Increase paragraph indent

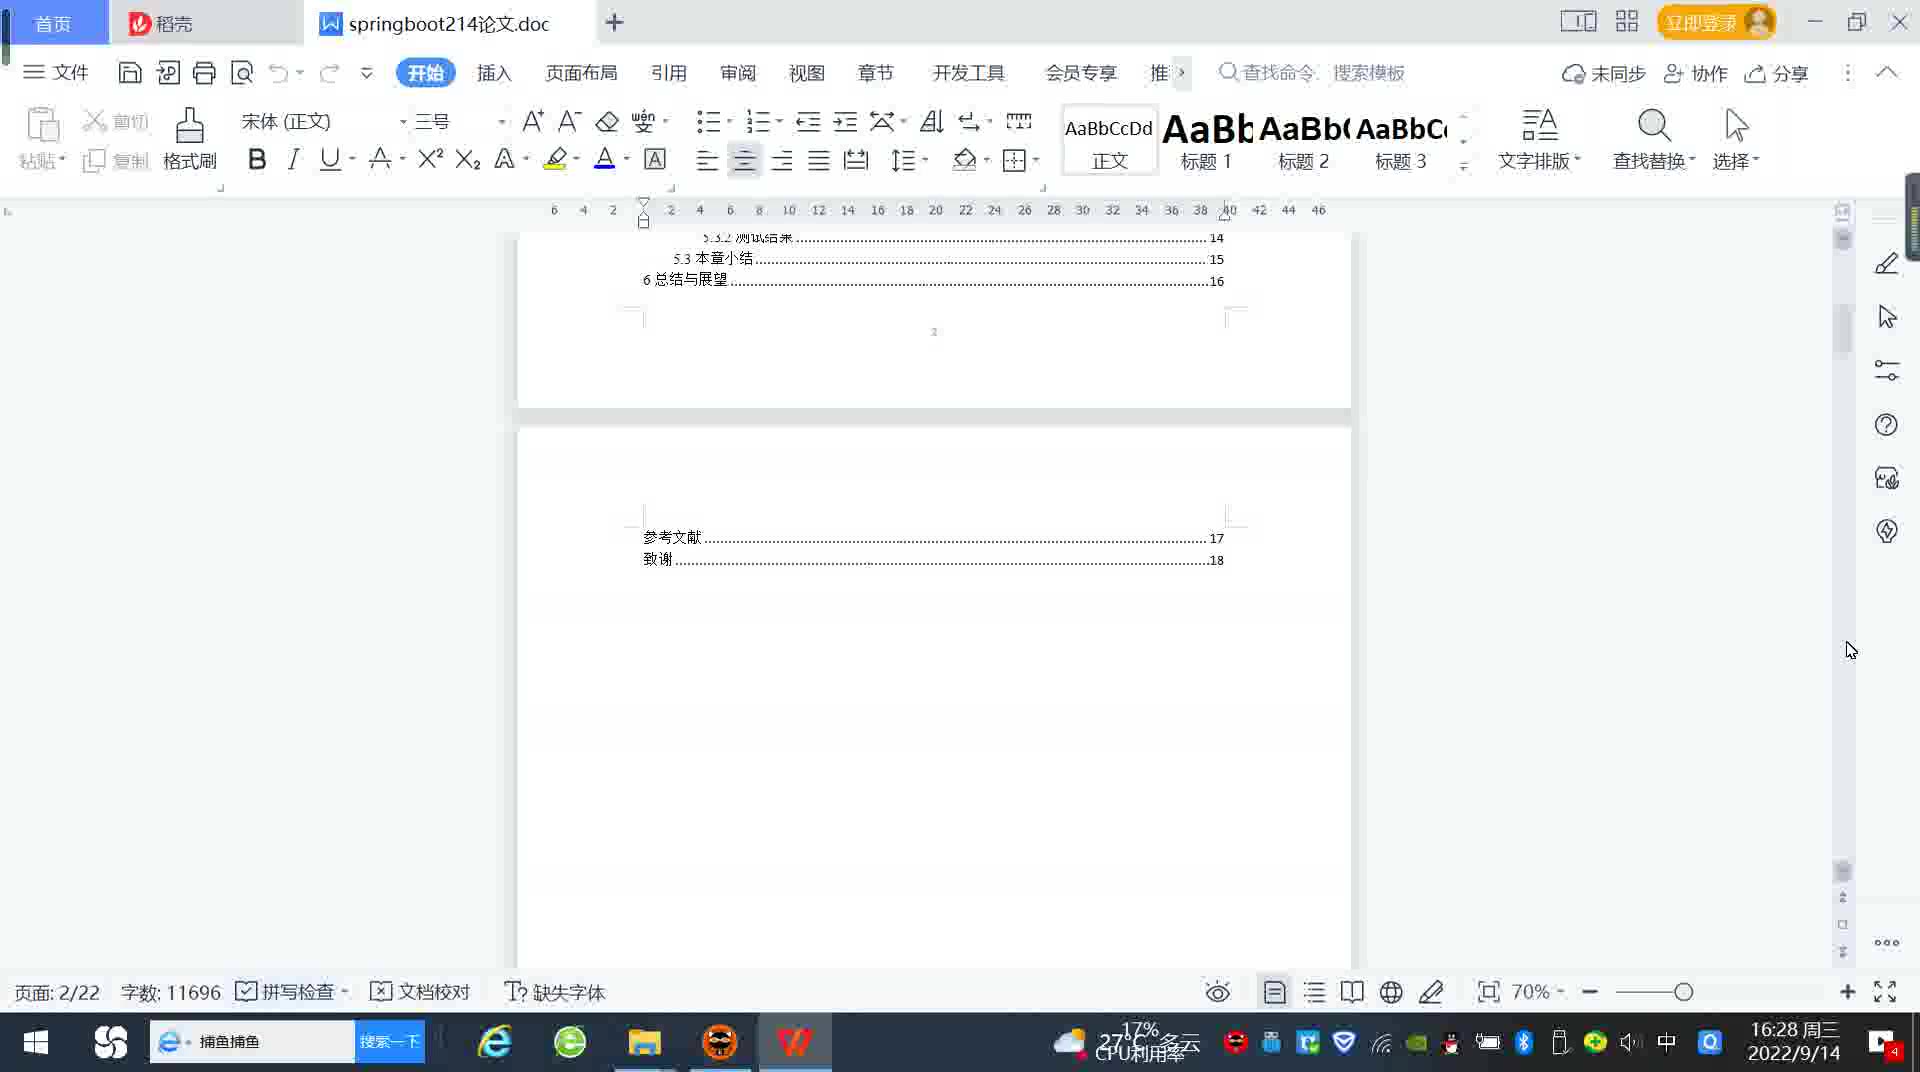[x=845, y=122]
